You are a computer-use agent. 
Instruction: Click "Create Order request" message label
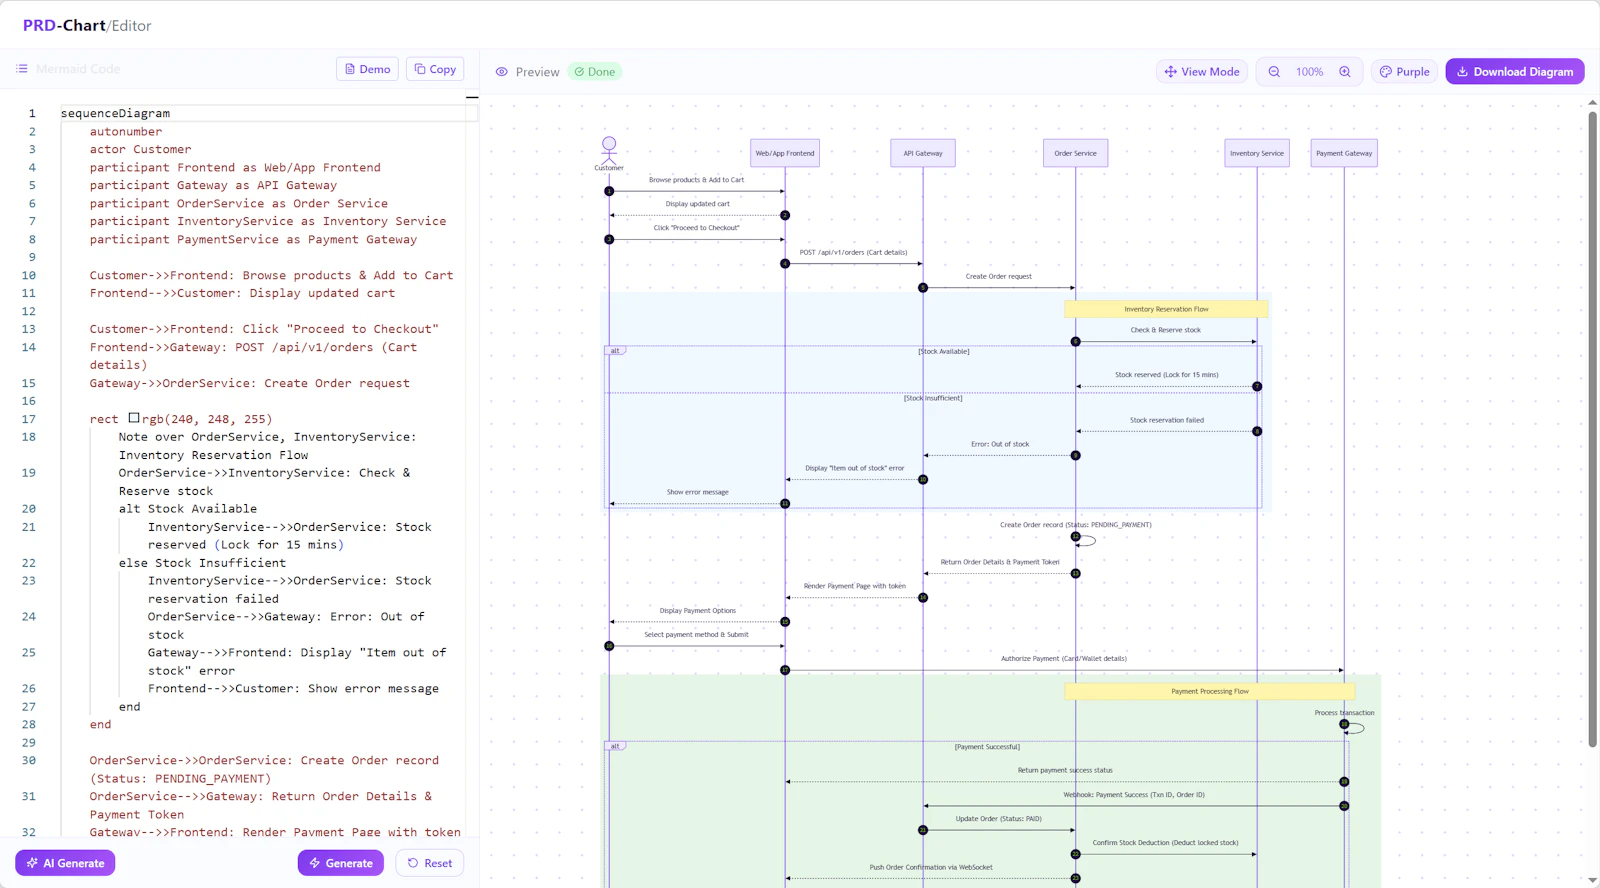coord(998,276)
